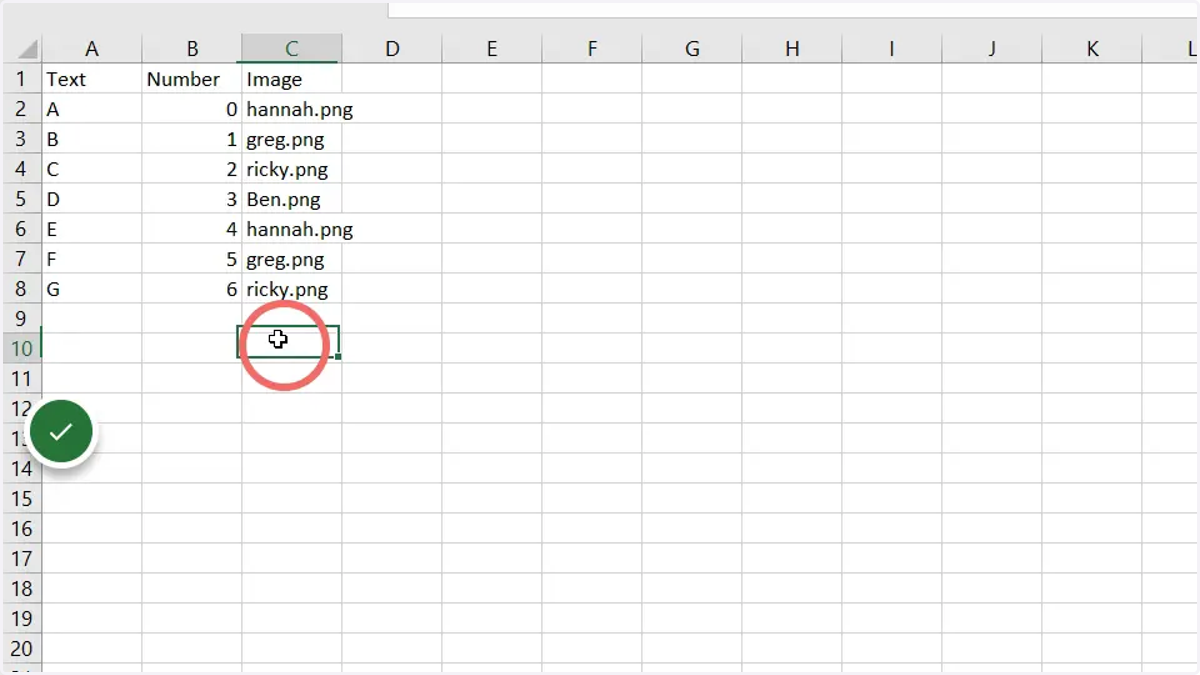
Task: Select column H header
Action: [792, 48]
